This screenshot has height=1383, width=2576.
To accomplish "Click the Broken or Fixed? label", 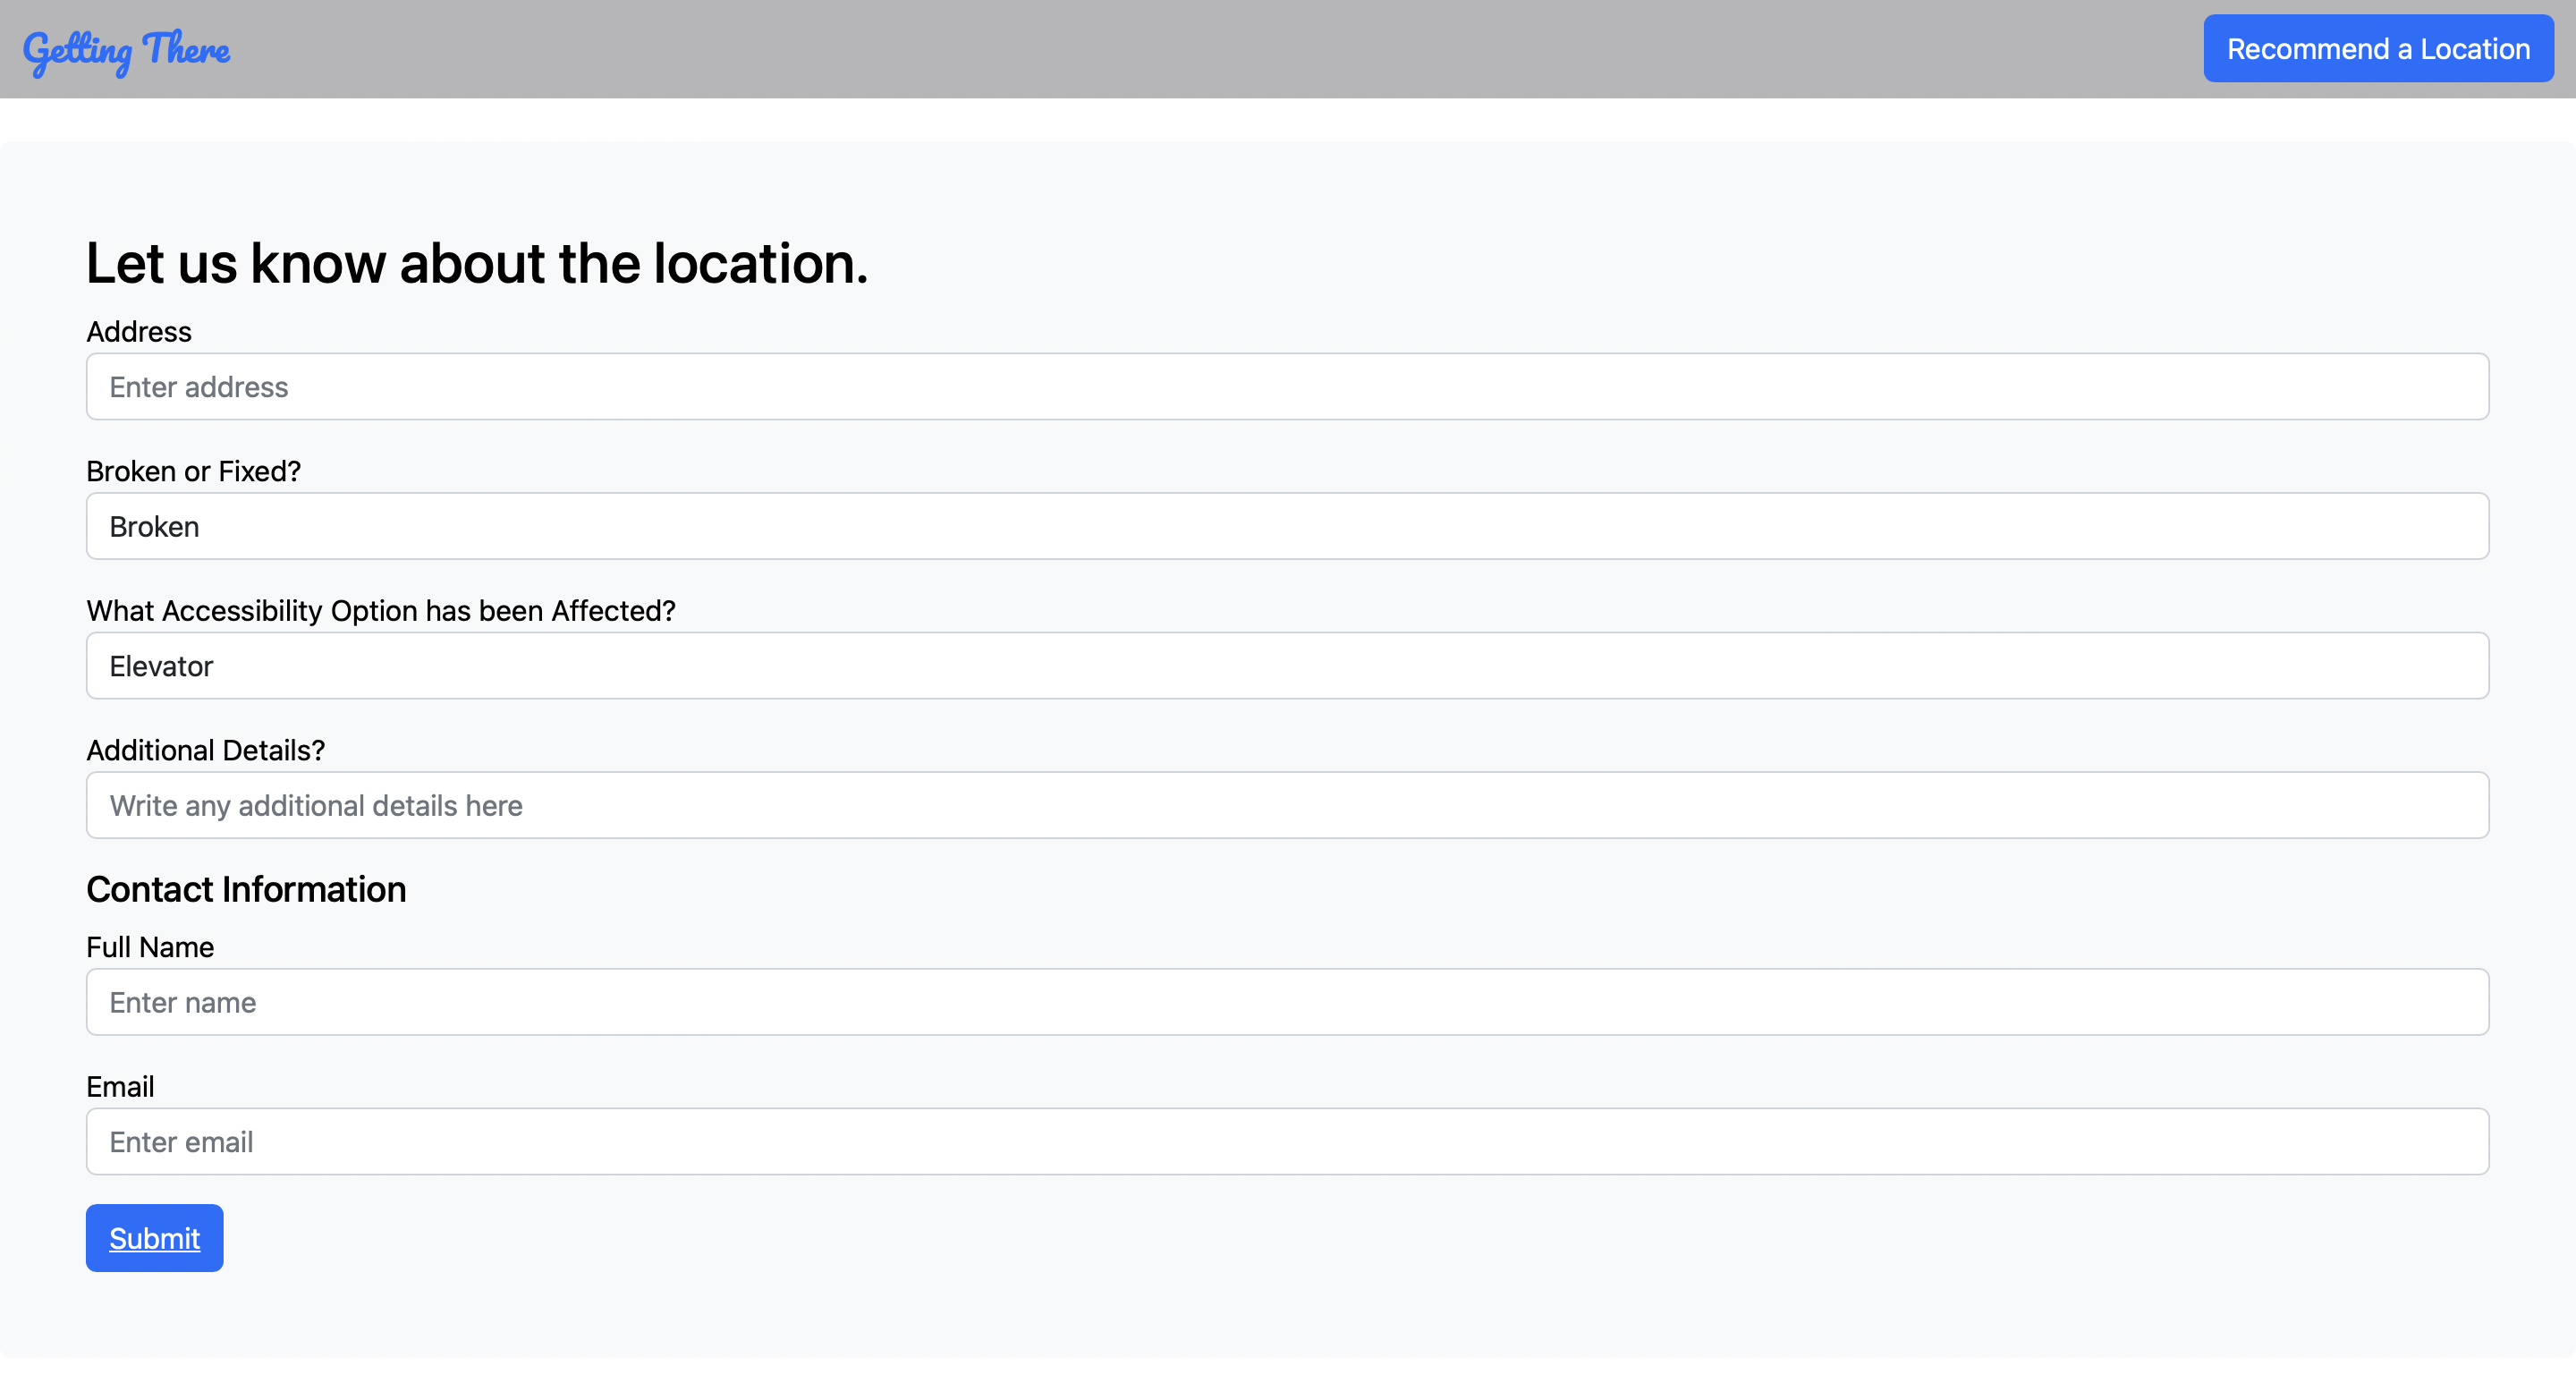I will [x=193, y=471].
